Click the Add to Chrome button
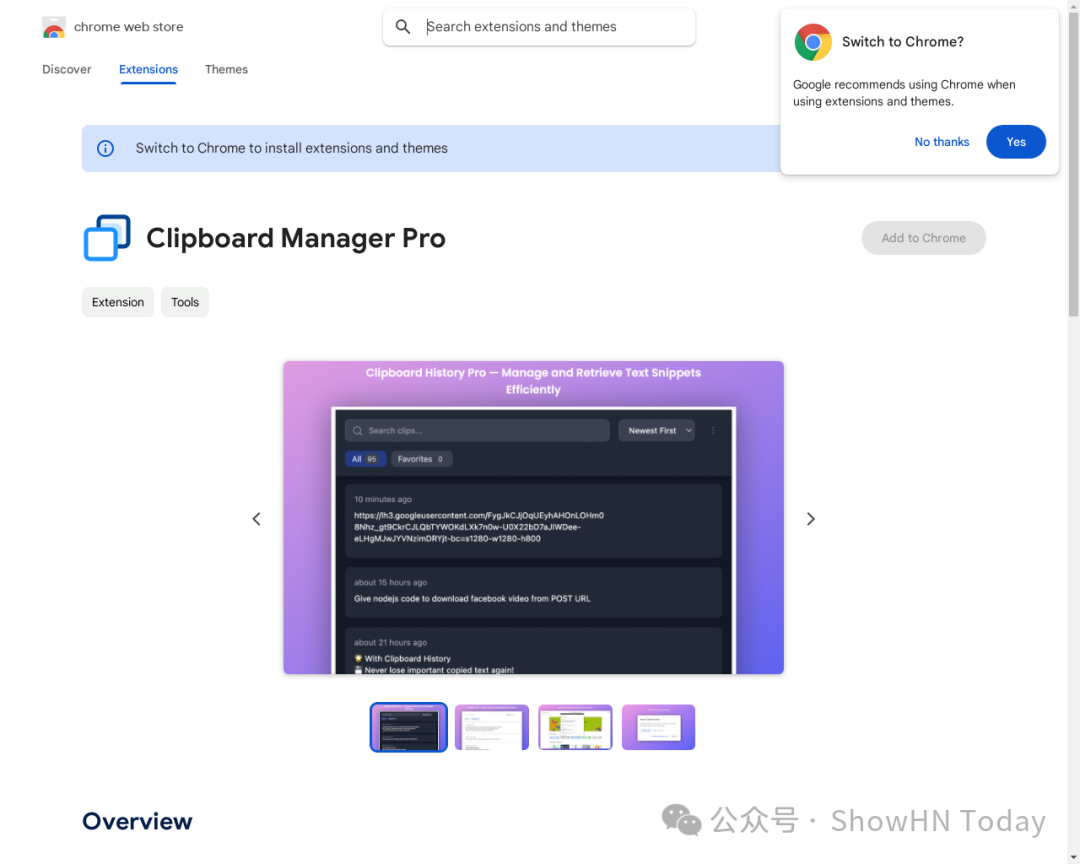1080x864 pixels. pos(923,238)
